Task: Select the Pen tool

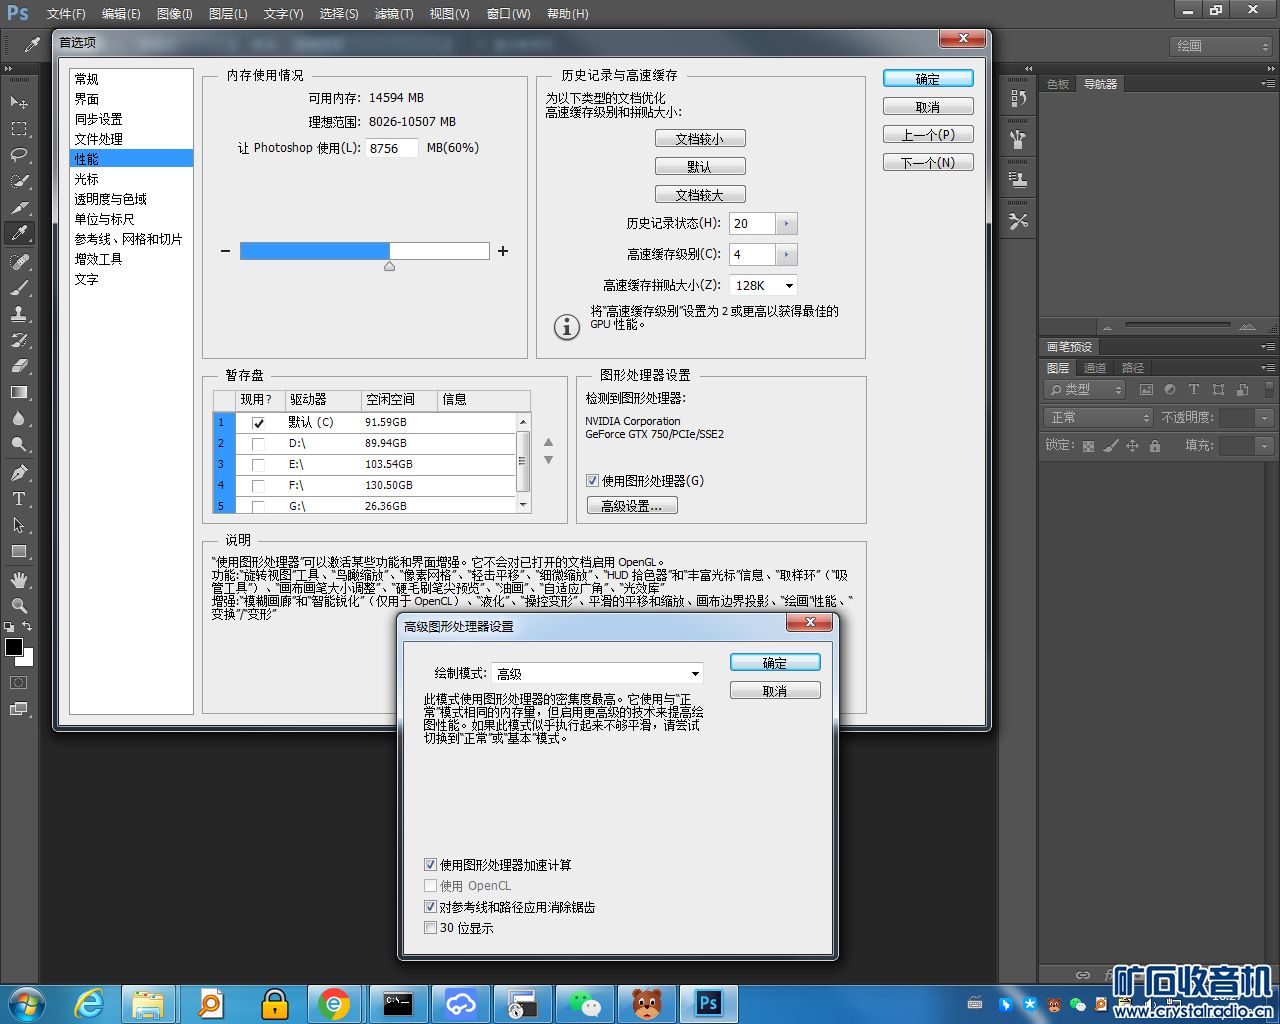Action: coord(19,472)
